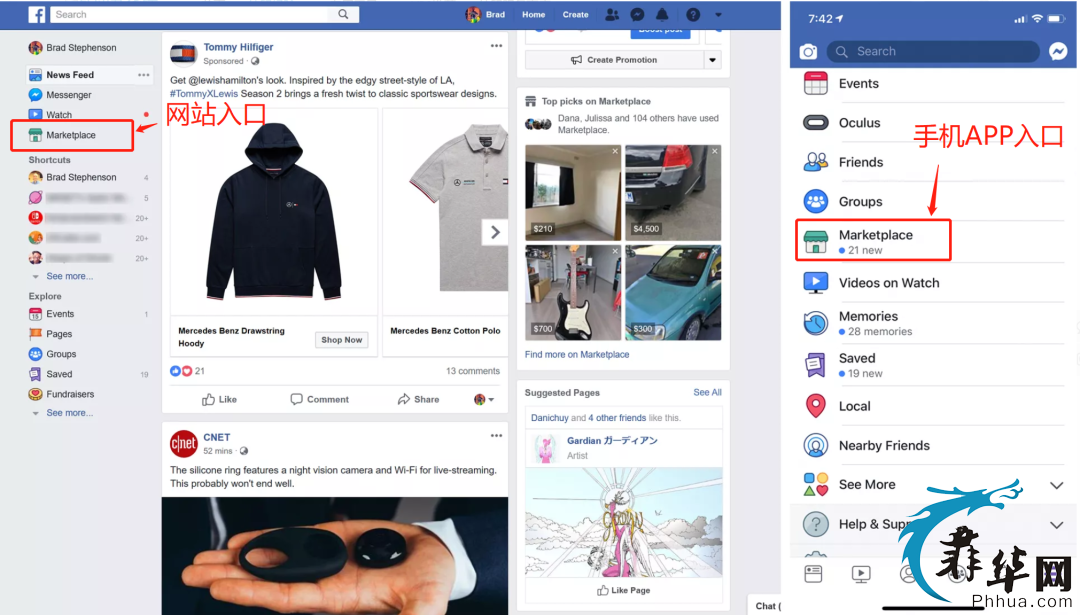Click the Mercedes Benz hoody image
The image size is (1080, 615).
point(273,211)
